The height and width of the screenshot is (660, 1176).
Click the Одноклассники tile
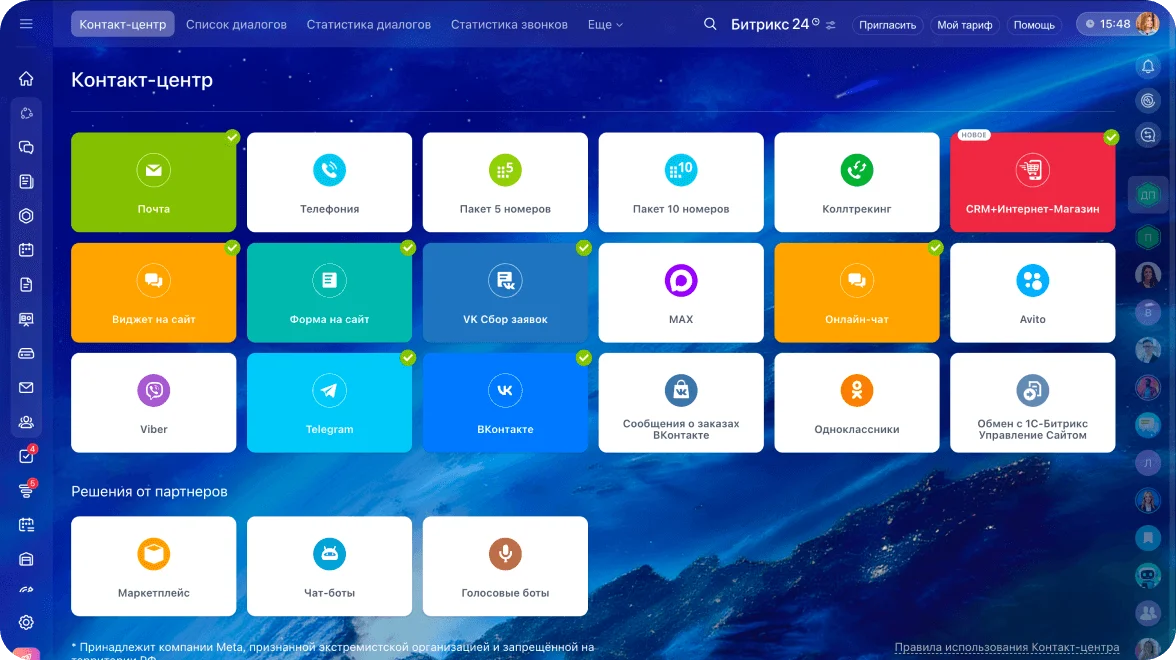pos(856,402)
